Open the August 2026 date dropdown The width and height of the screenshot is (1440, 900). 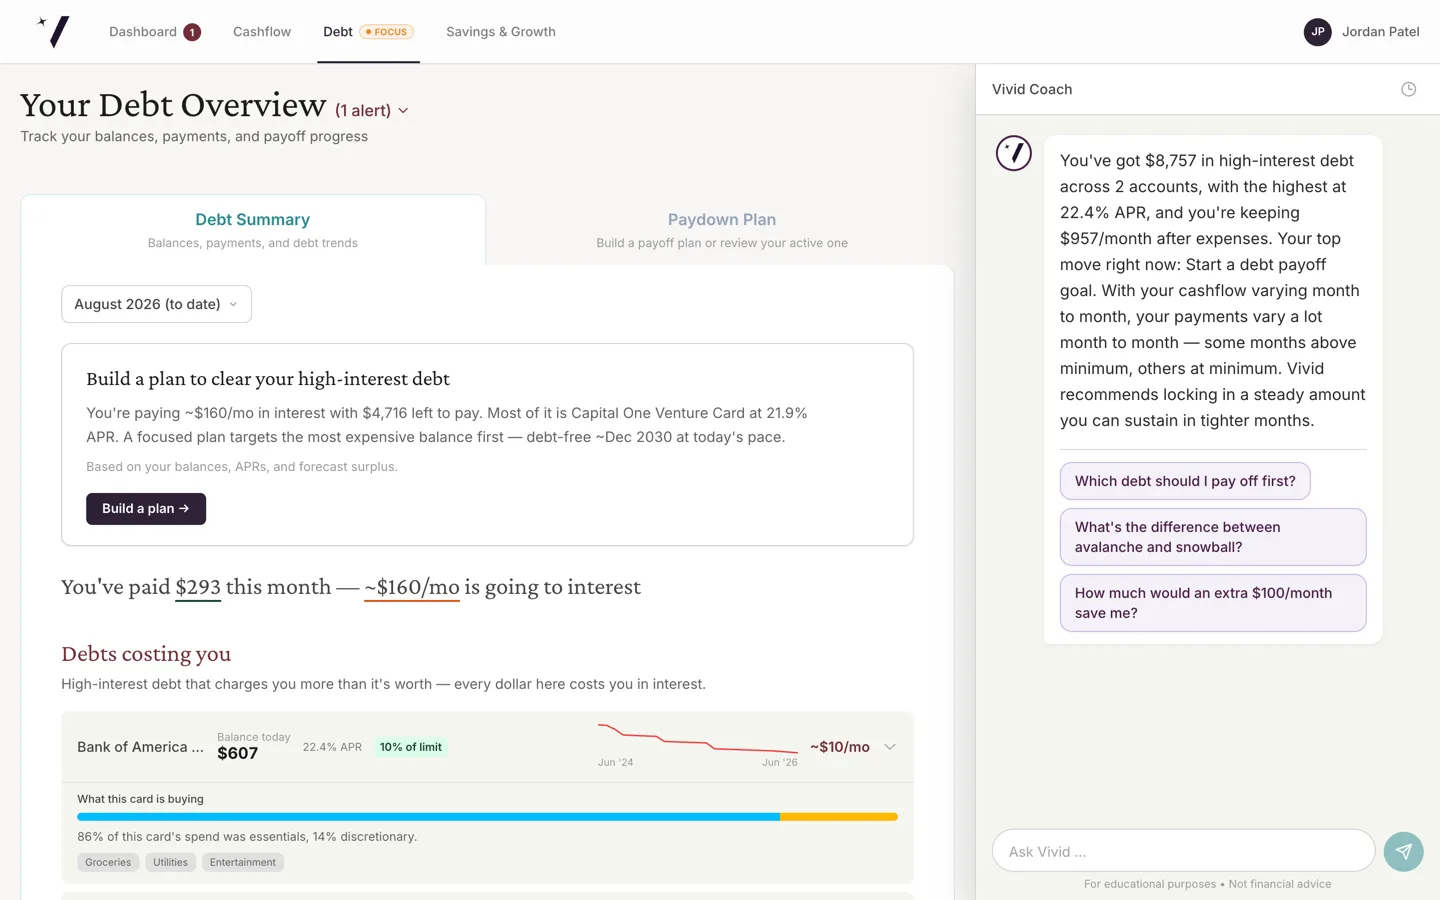[156, 304]
